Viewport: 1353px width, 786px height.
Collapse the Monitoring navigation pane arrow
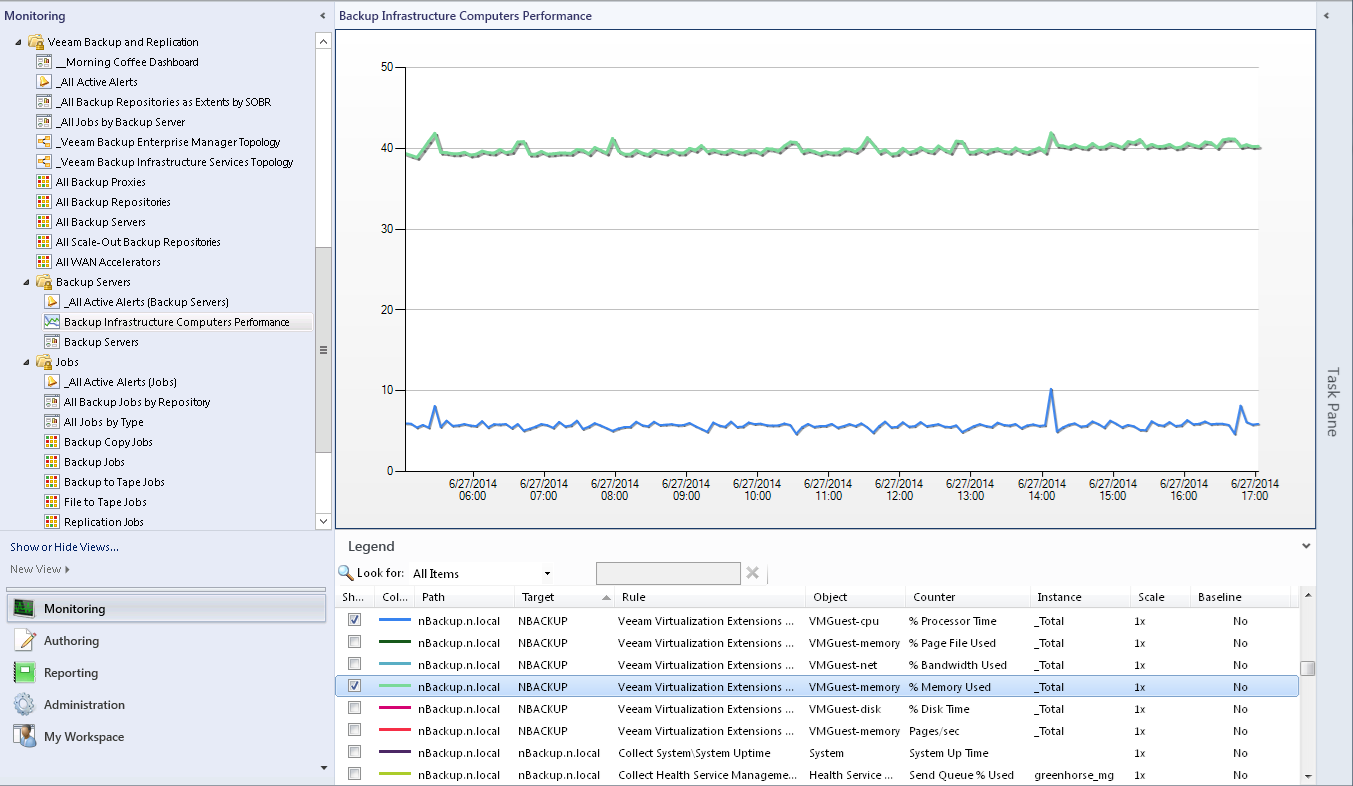click(x=322, y=16)
